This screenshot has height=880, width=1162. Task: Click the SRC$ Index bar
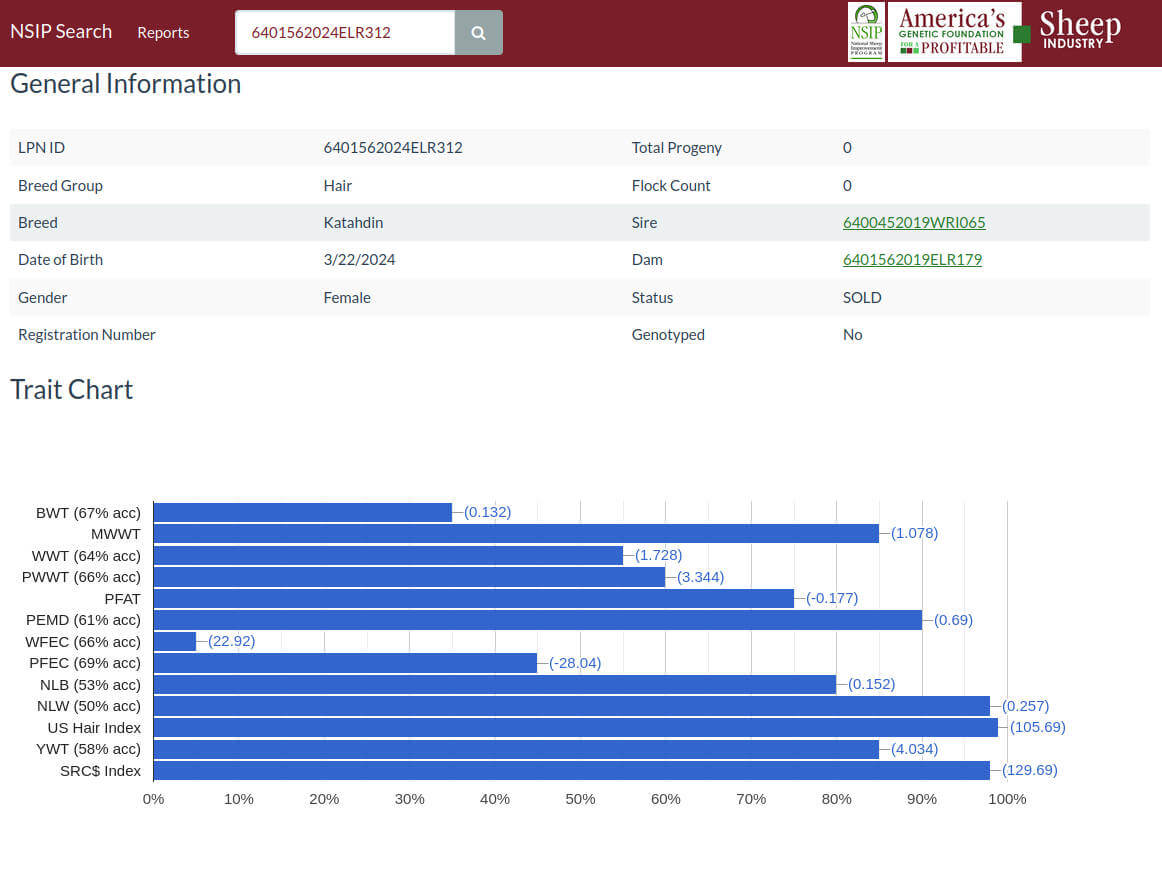[571, 770]
